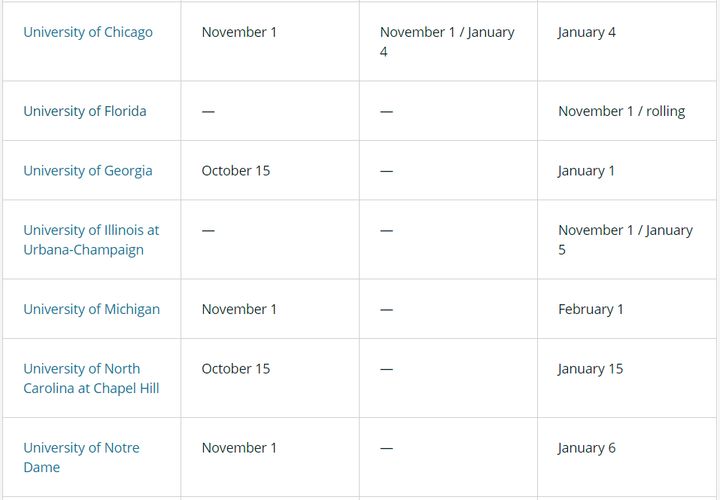
Task: Click Chicago's first-column "November 1" date cell
Action: [239, 32]
